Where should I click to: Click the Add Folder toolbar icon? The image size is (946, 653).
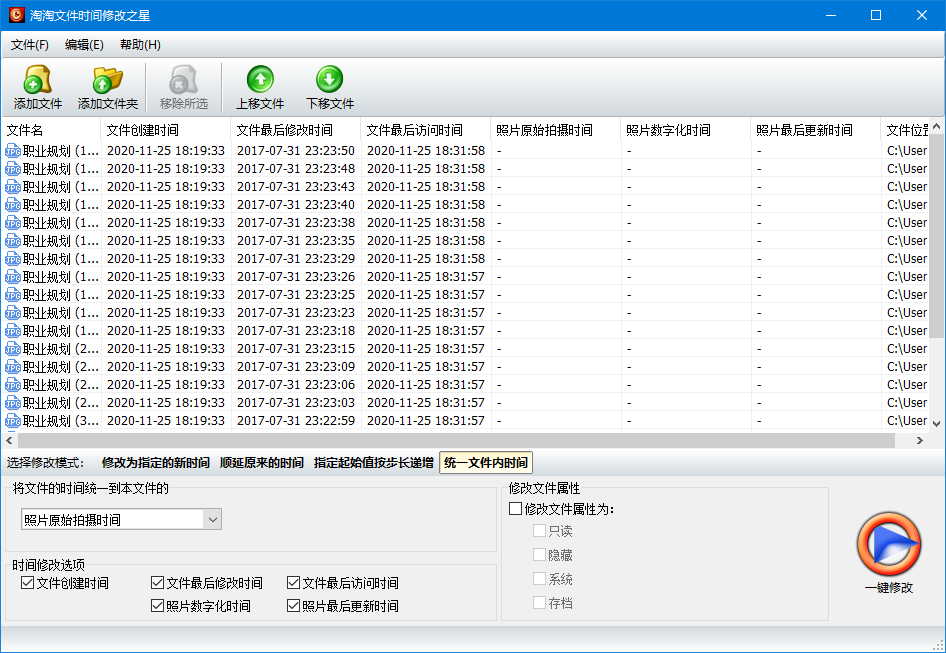pos(107,80)
